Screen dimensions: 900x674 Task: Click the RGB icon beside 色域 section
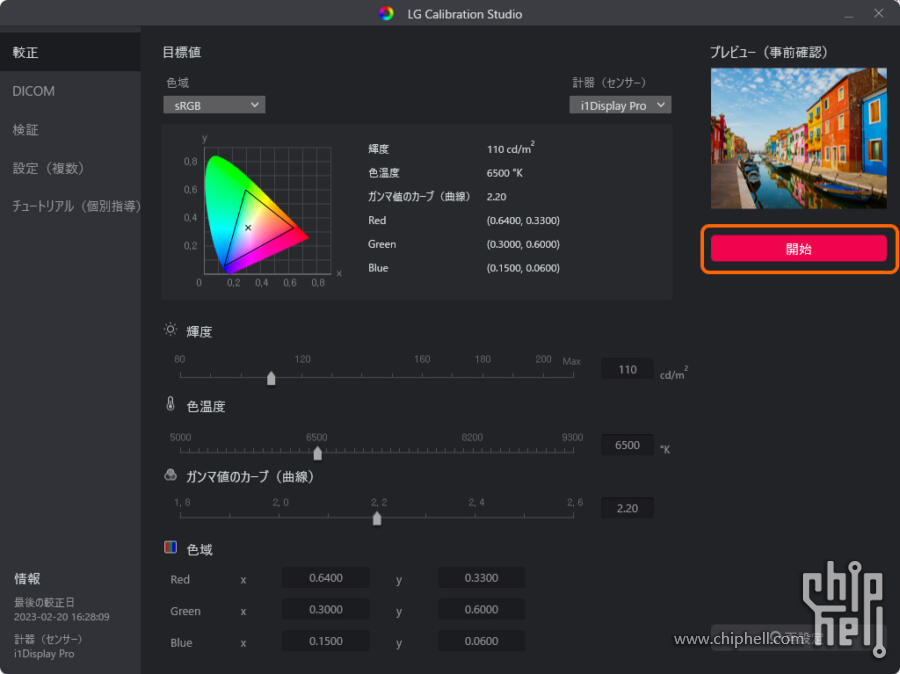(170, 548)
